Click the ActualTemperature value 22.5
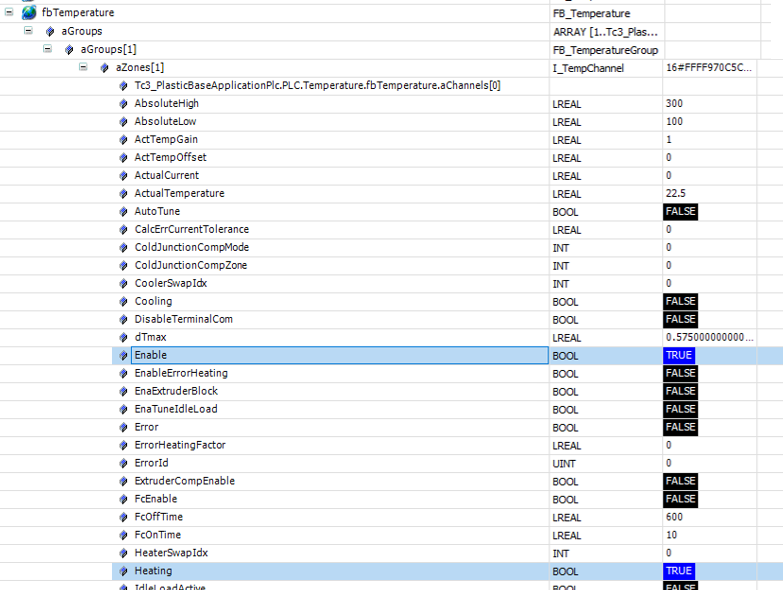The image size is (783, 590). tap(676, 193)
